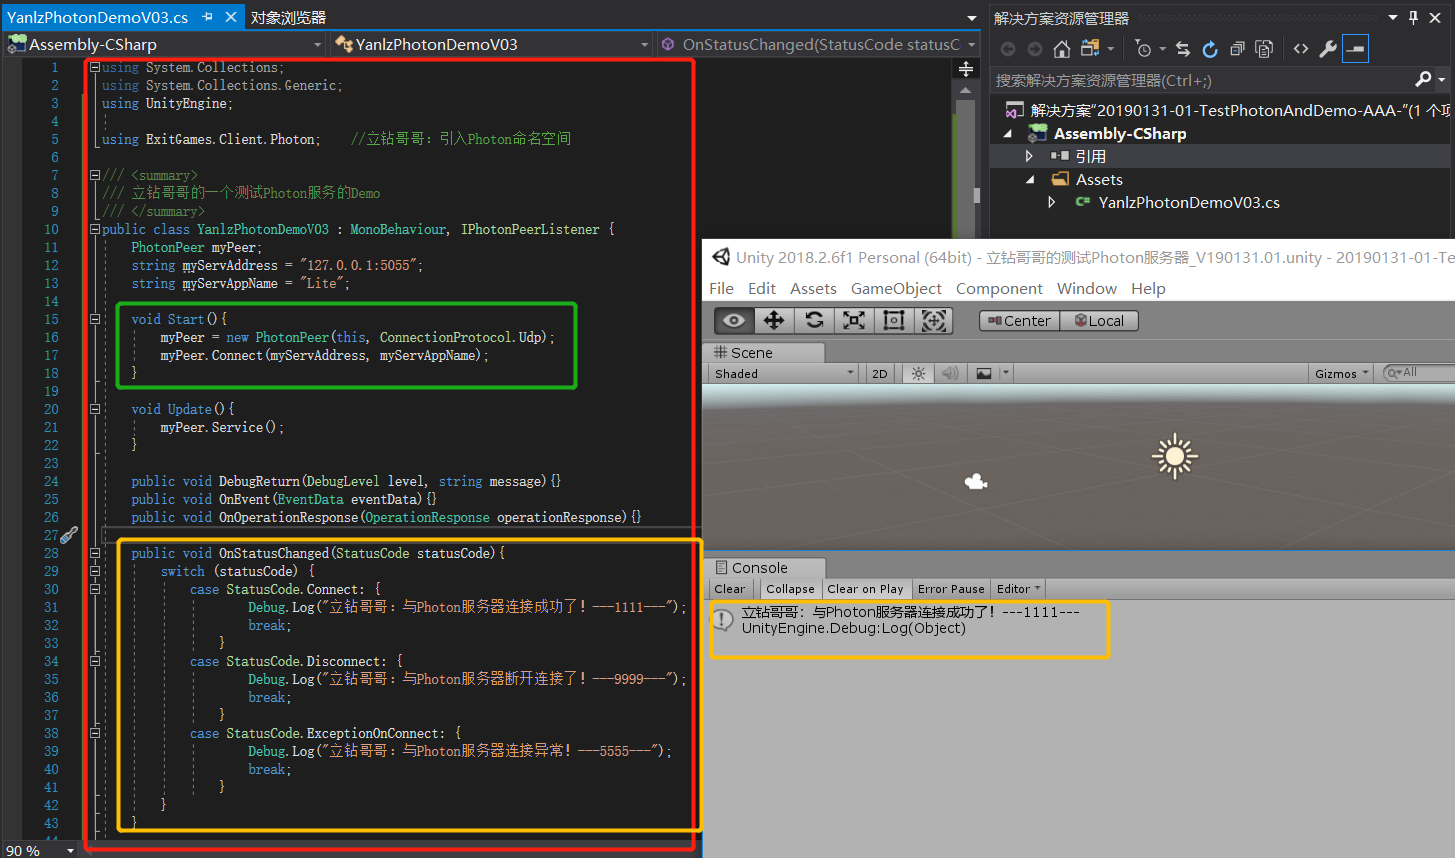This screenshot has width=1455, height=858.
Task: Toggle Local handle rotation
Action: coord(1099,321)
